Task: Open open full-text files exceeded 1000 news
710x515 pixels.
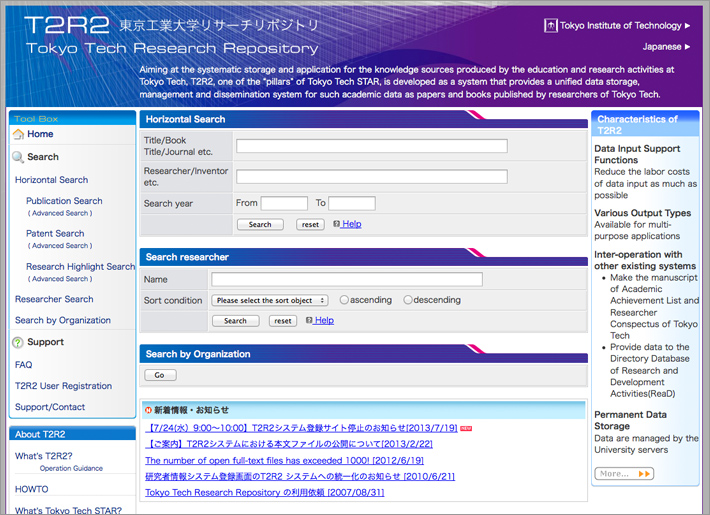Action: (284, 461)
